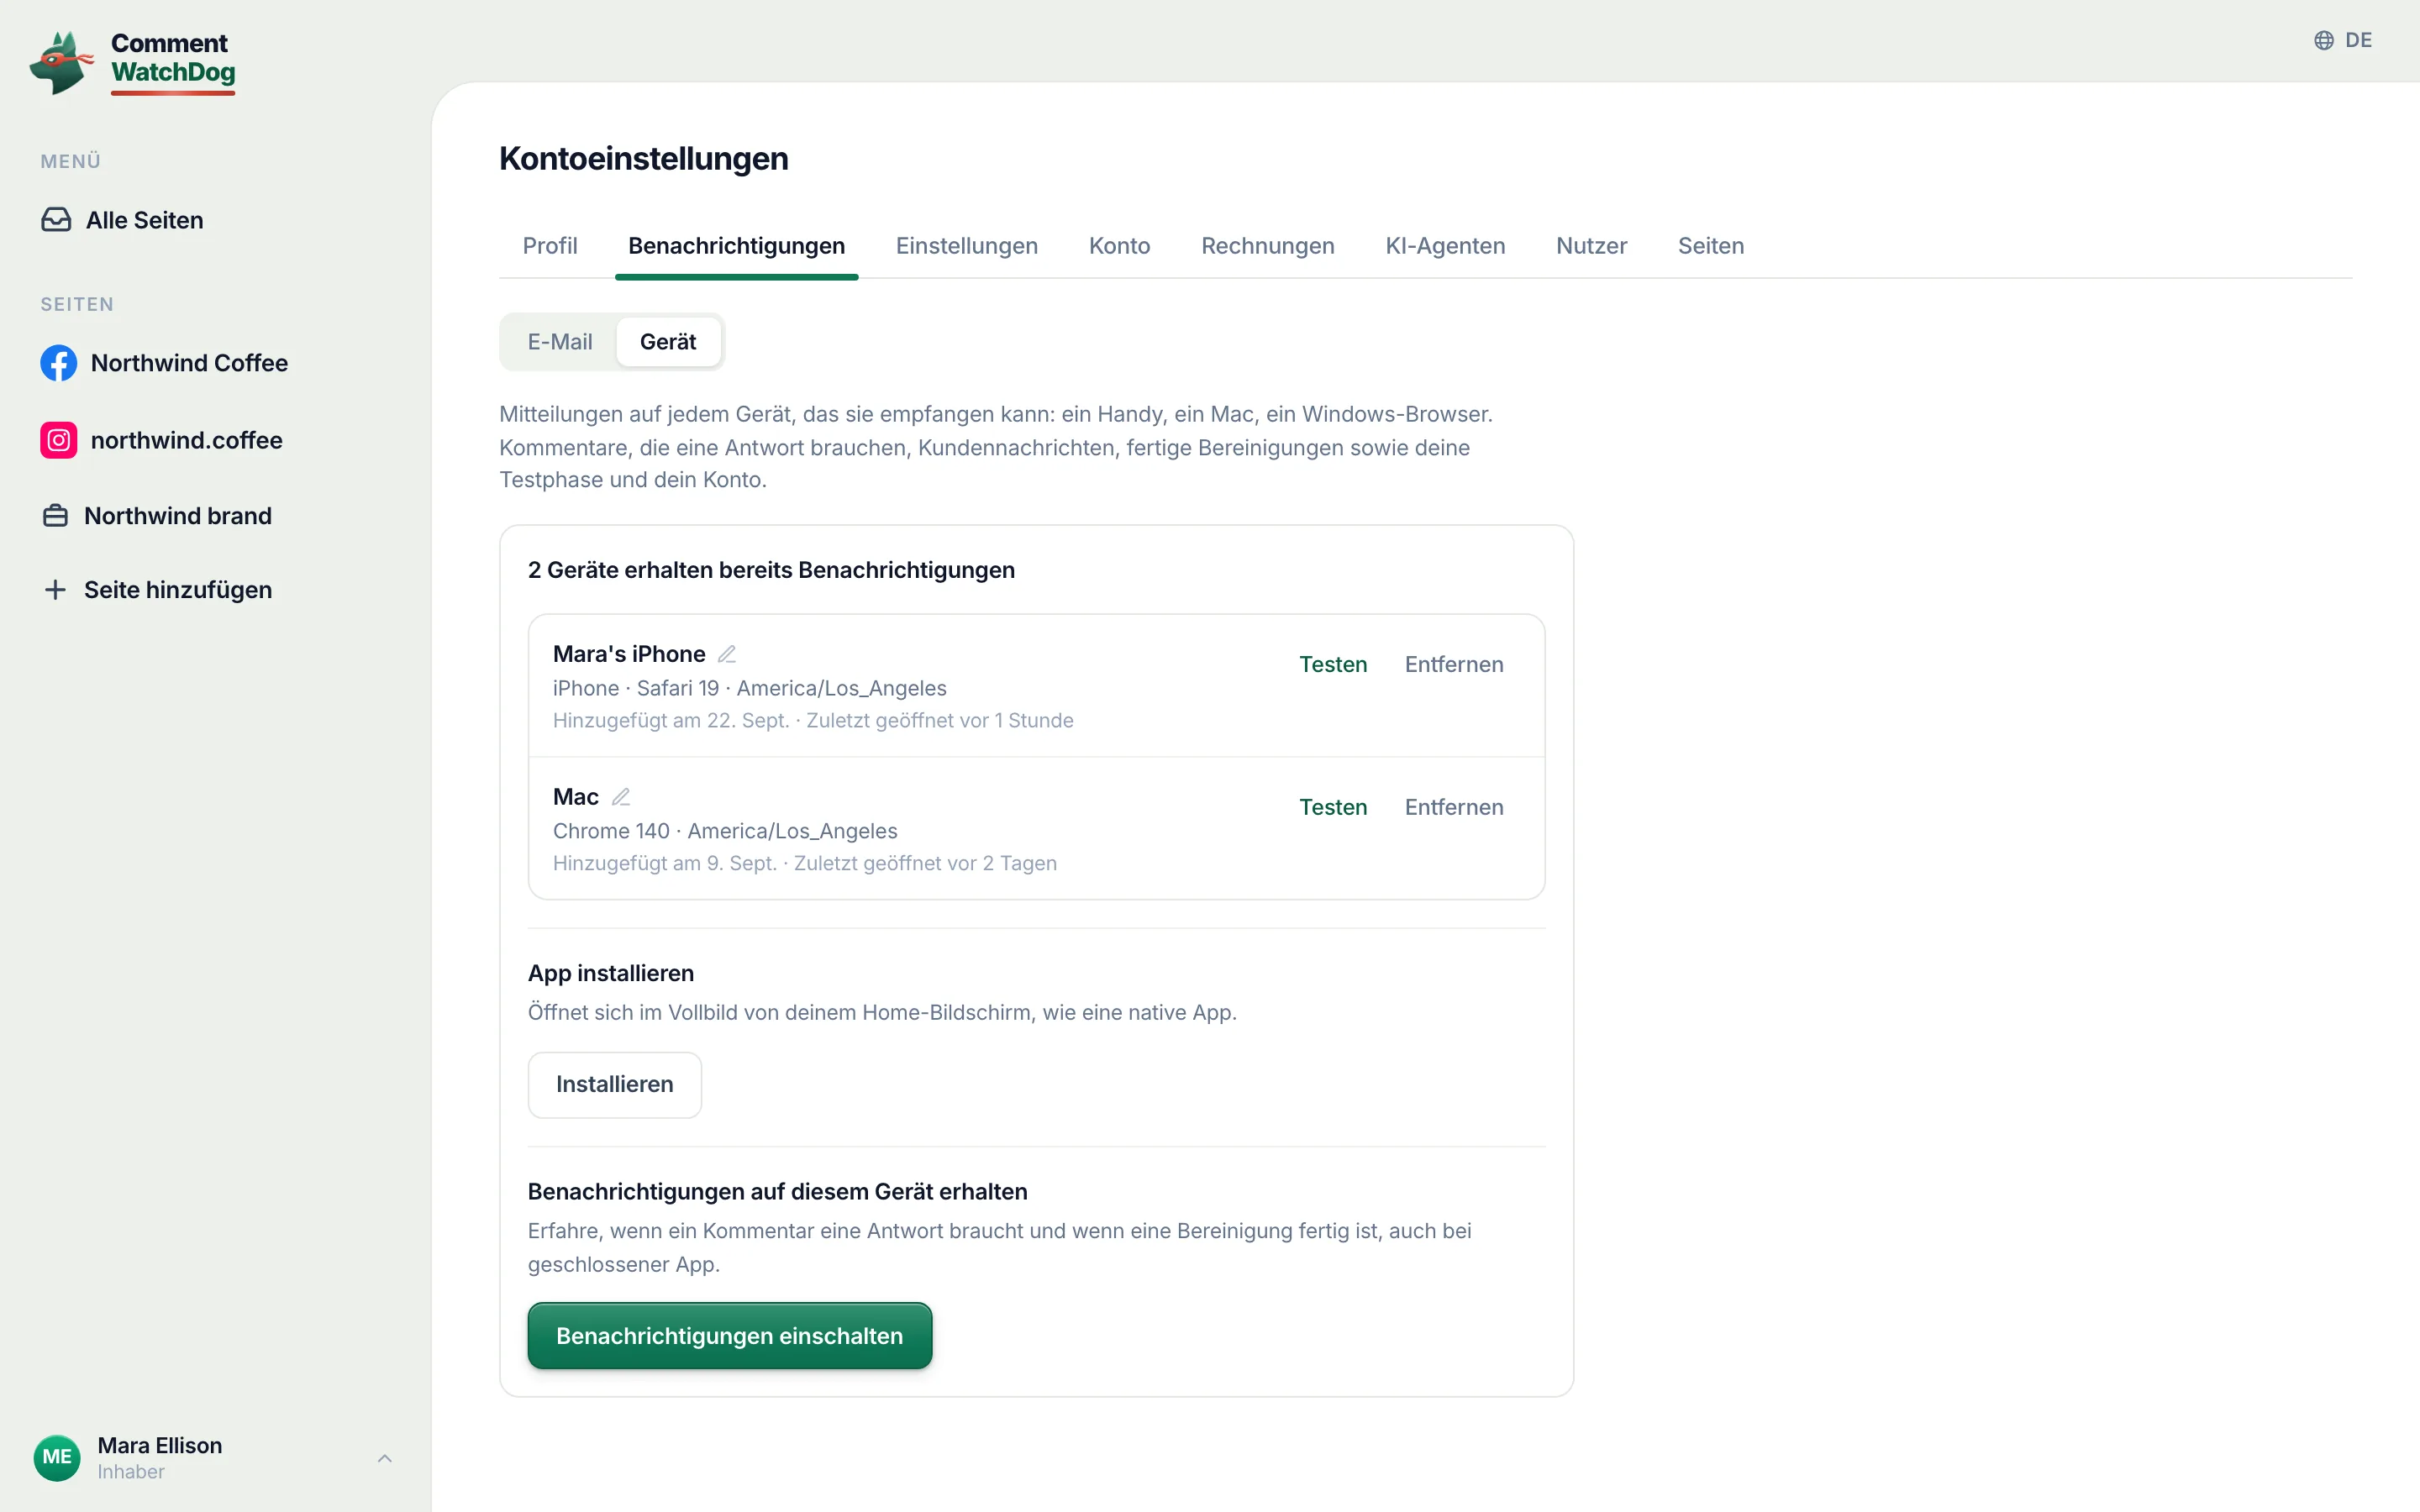This screenshot has height=1512, width=2420.
Task: Switch to the E-Mail notification segment
Action: coord(560,342)
